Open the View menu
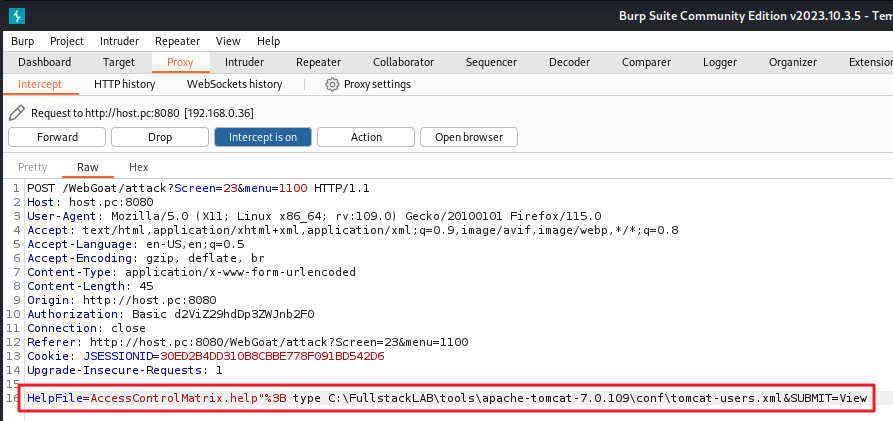Image resolution: width=893 pixels, height=421 pixels. 228,41
